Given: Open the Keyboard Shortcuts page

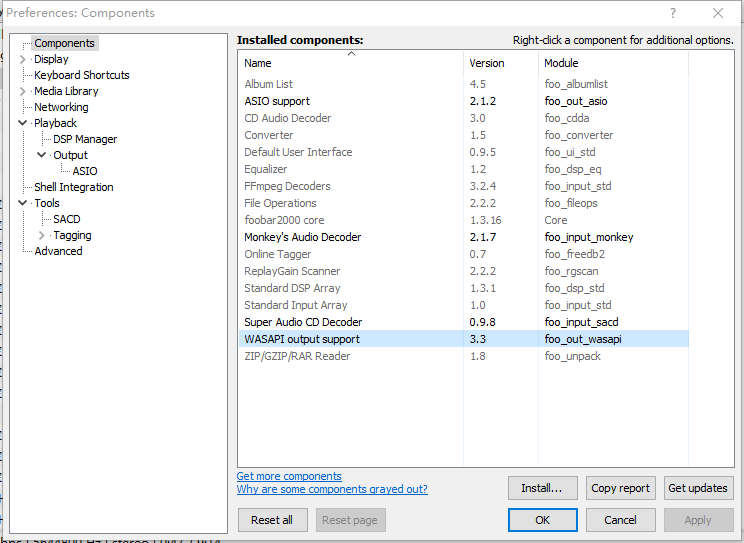Looking at the screenshot, I should pyautogui.click(x=81, y=75).
